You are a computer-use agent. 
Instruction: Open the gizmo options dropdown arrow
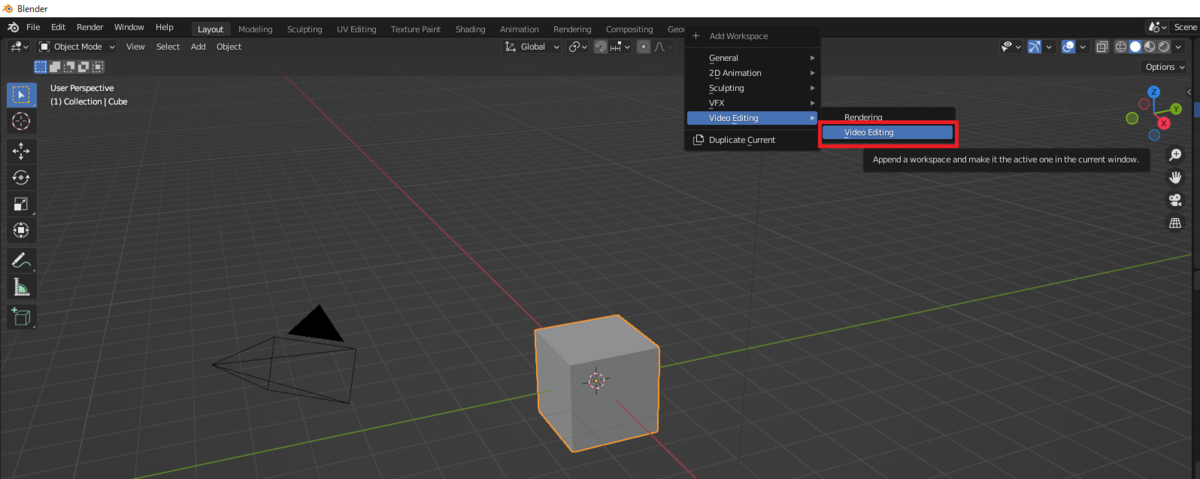pos(1049,46)
